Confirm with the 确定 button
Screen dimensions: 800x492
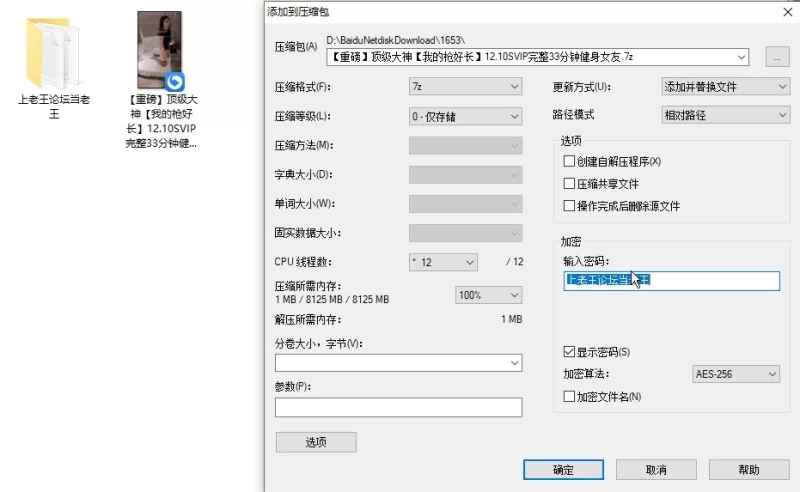click(563, 470)
